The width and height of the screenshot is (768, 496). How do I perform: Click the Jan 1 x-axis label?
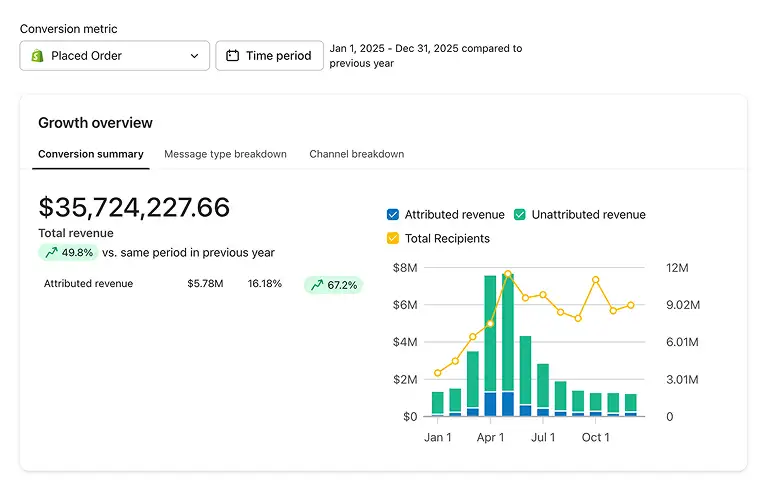437,437
